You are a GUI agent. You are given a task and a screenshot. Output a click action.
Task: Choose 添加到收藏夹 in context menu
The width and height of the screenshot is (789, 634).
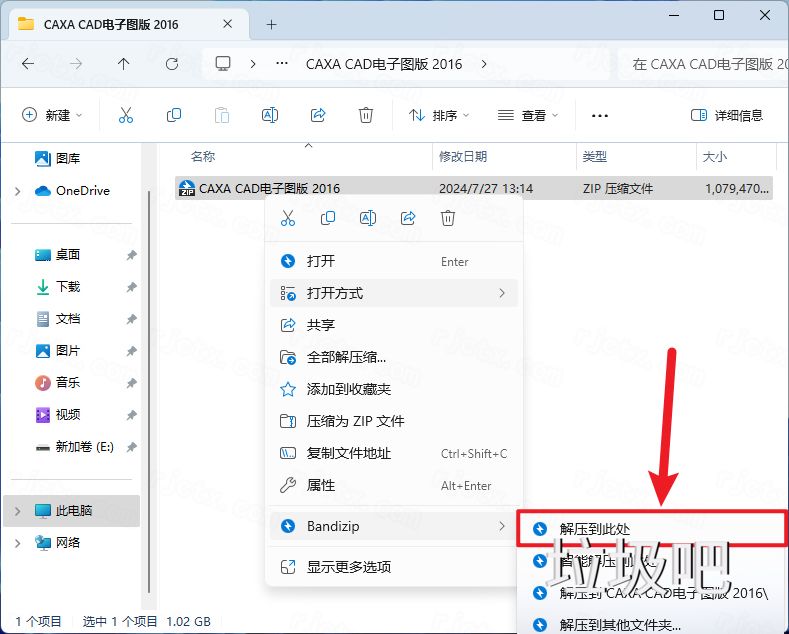pyautogui.click(x=394, y=389)
